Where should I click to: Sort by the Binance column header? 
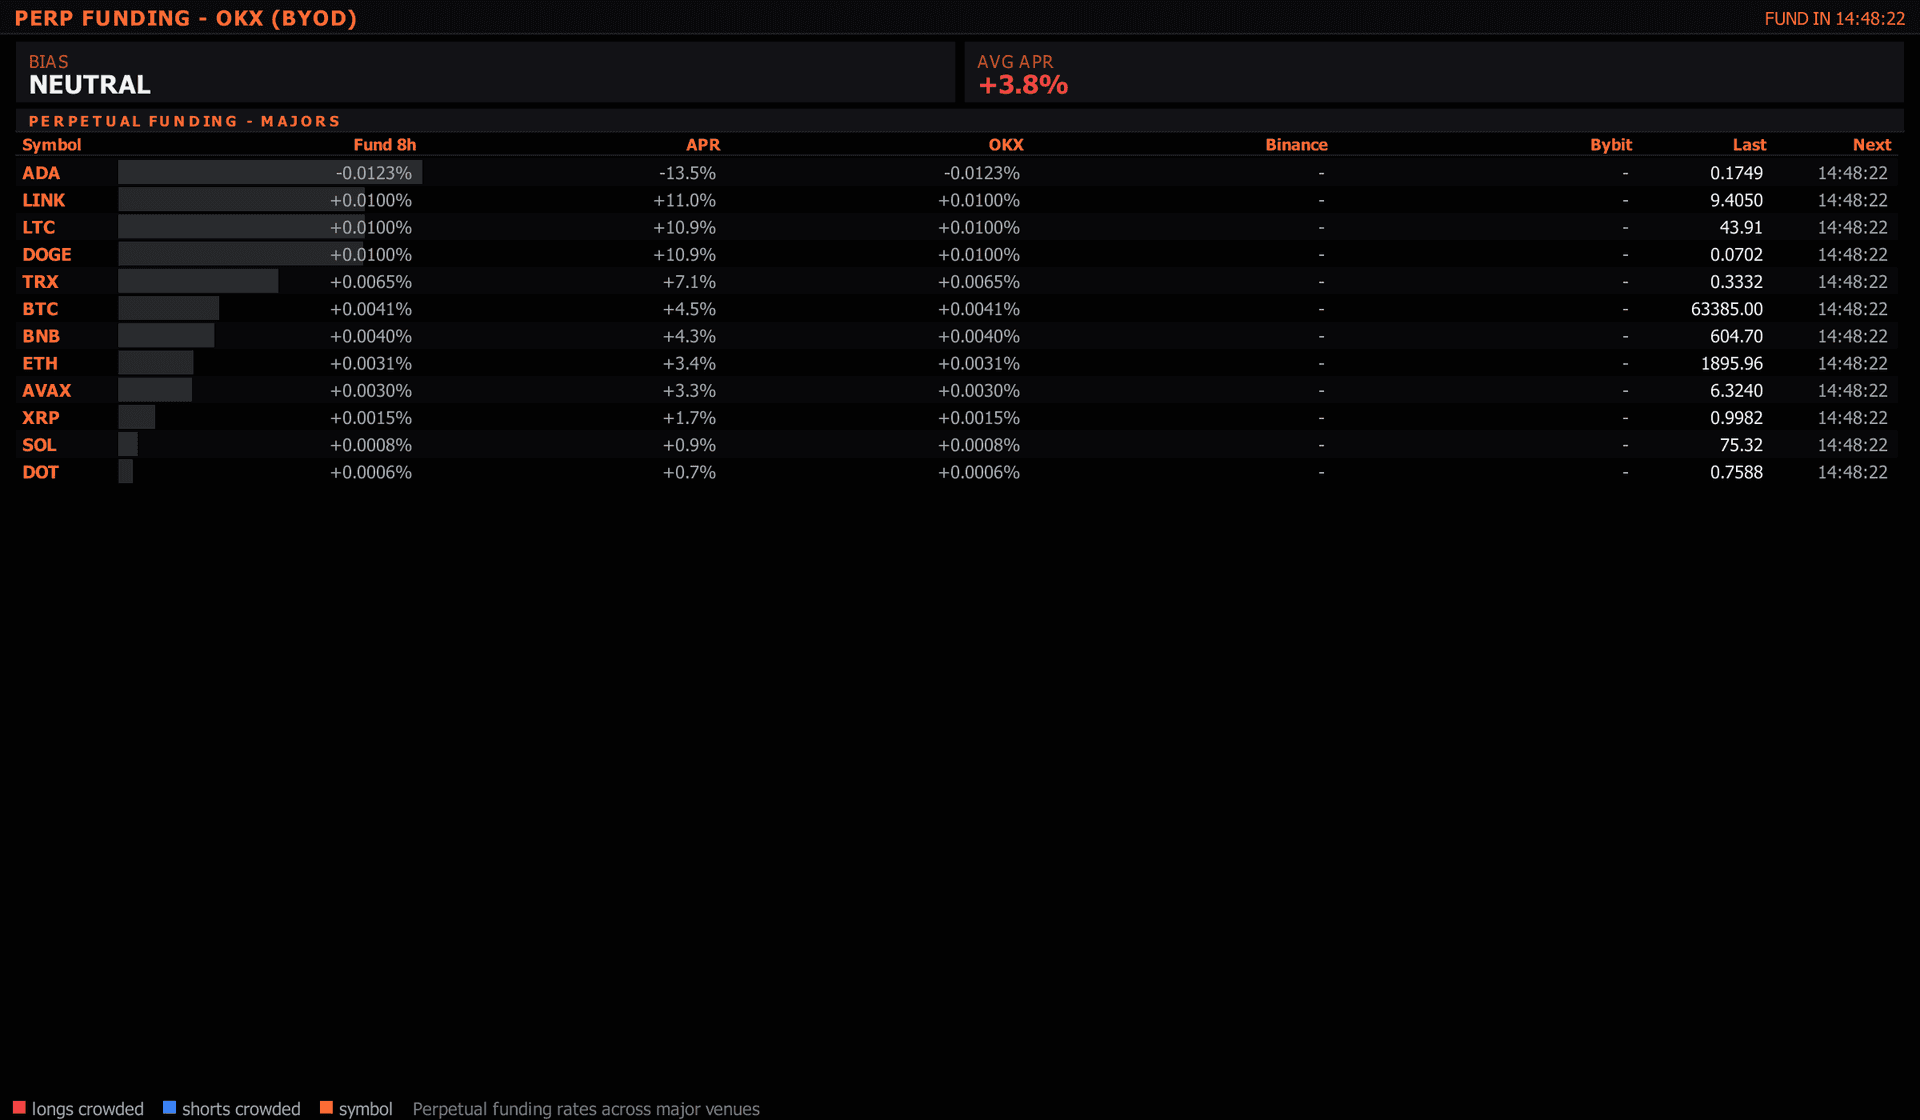pyautogui.click(x=1296, y=145)
